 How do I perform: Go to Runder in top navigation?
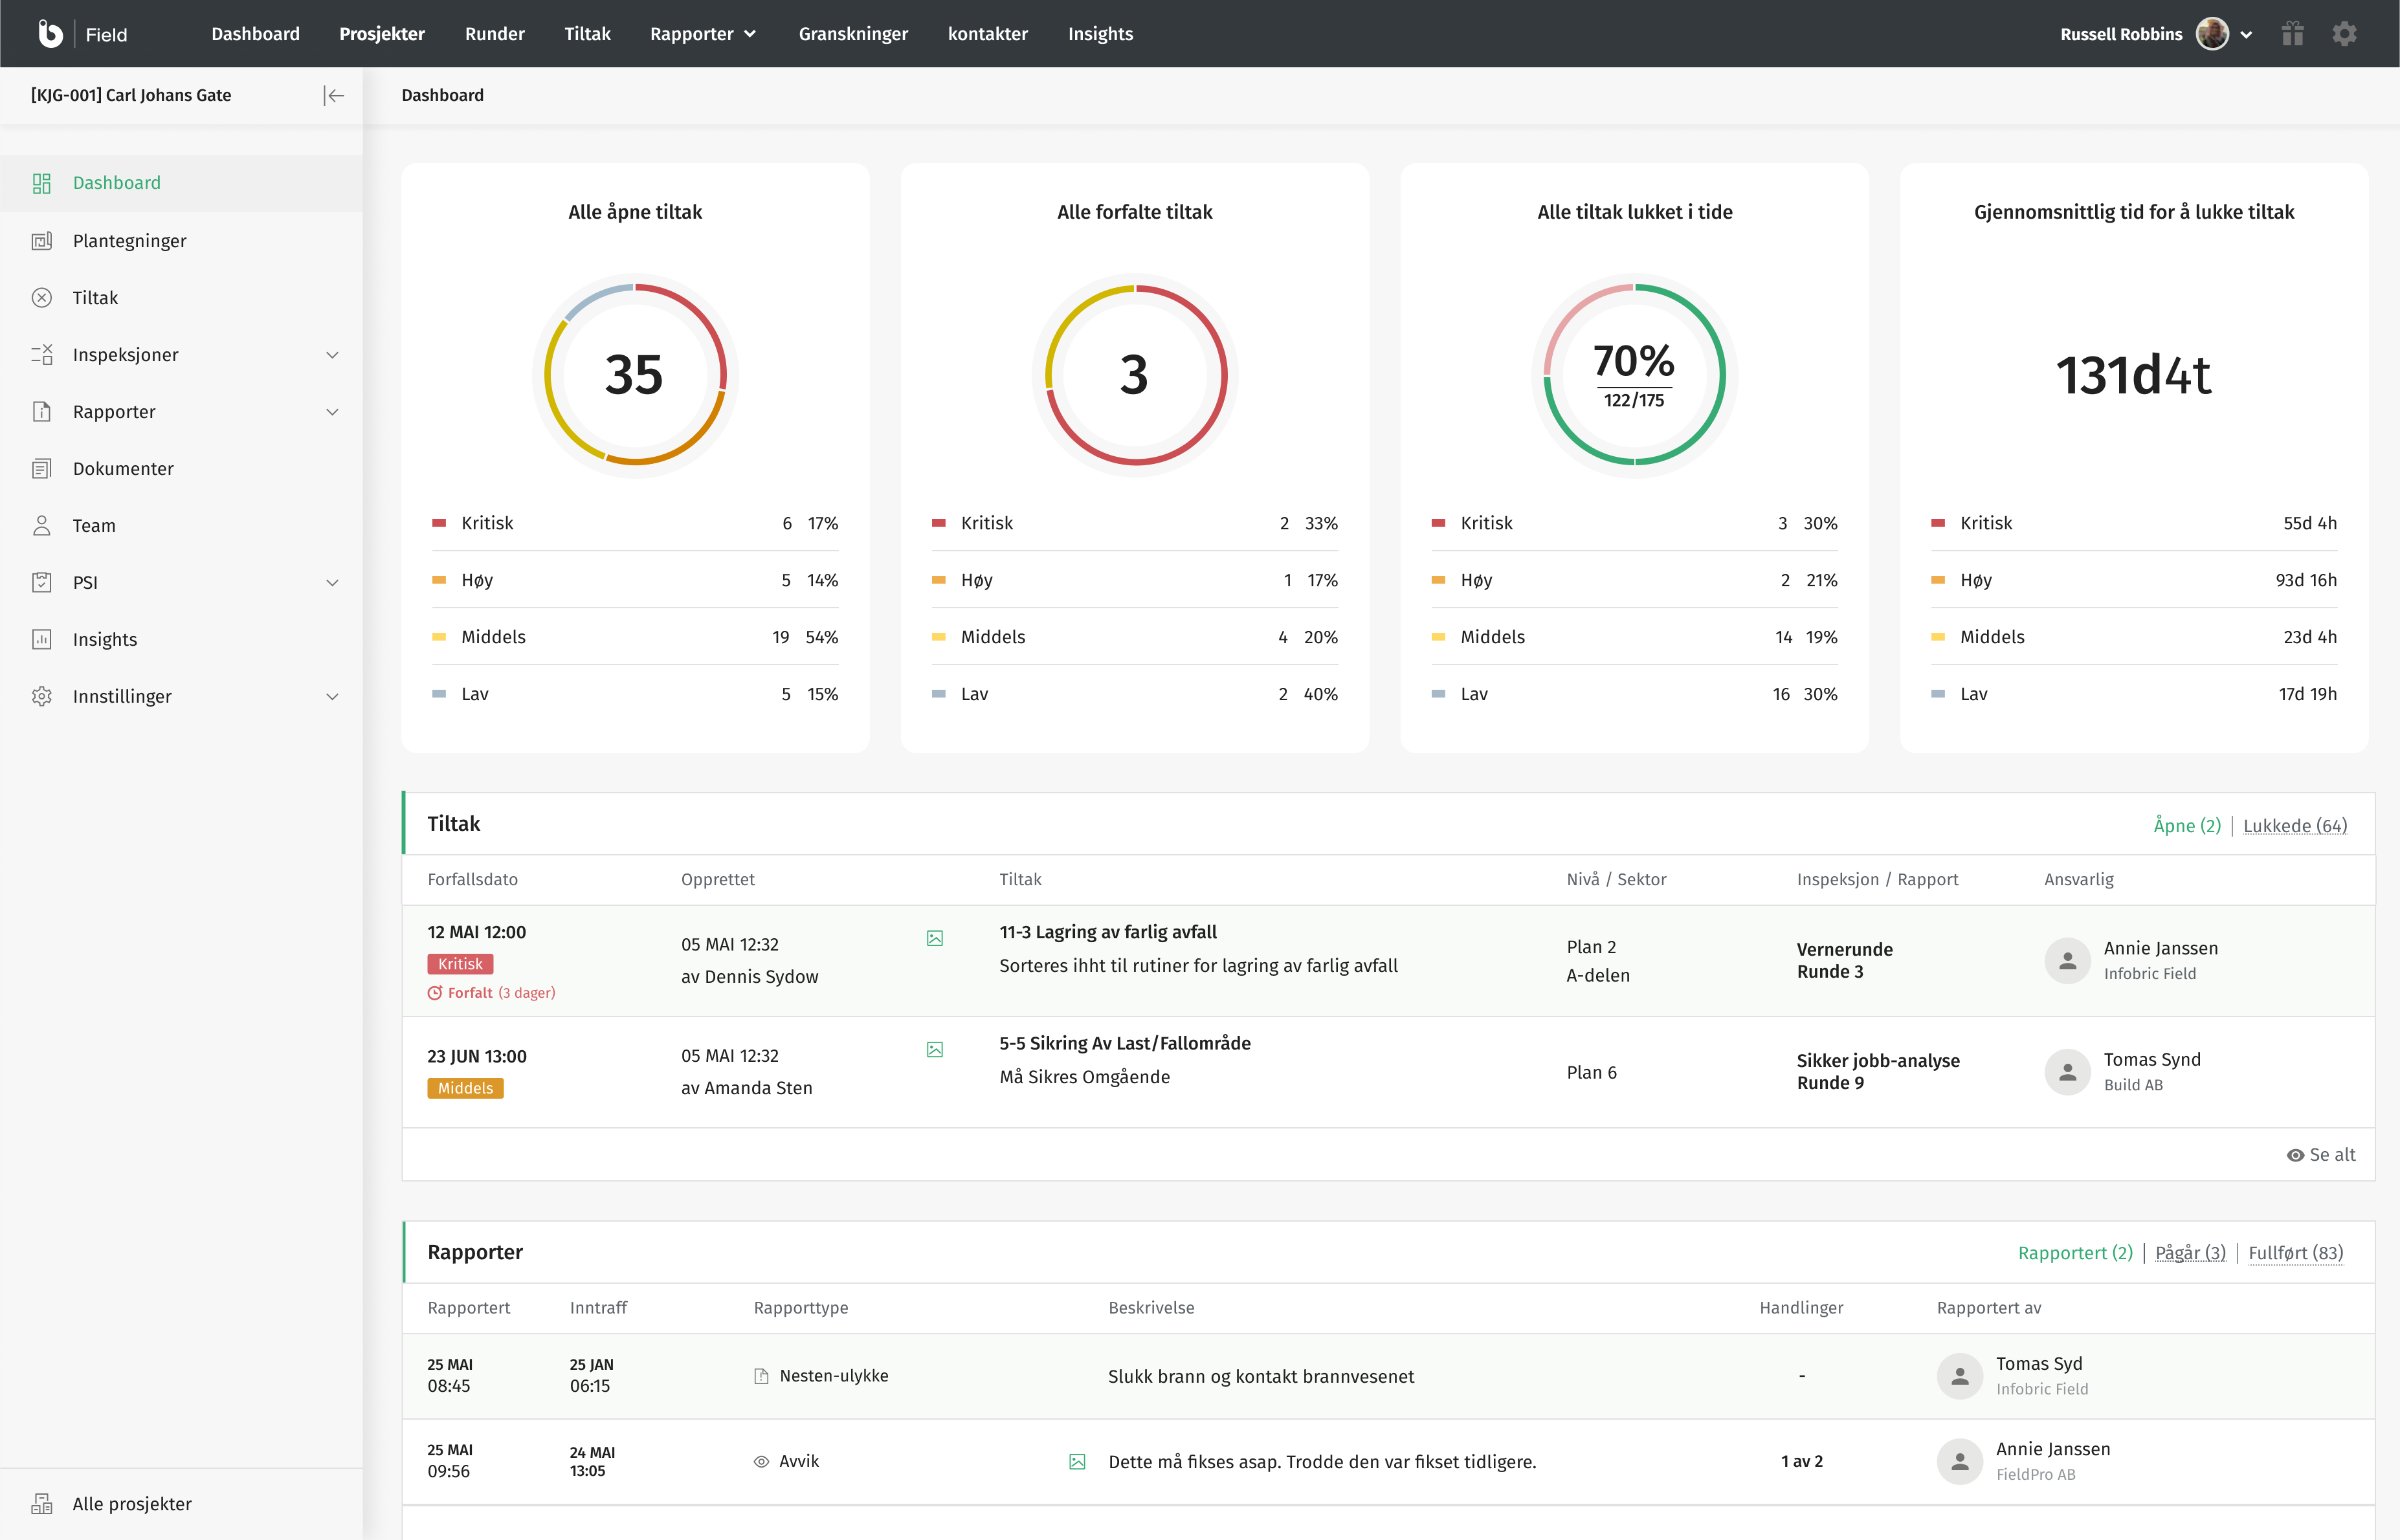coord(494,34)
